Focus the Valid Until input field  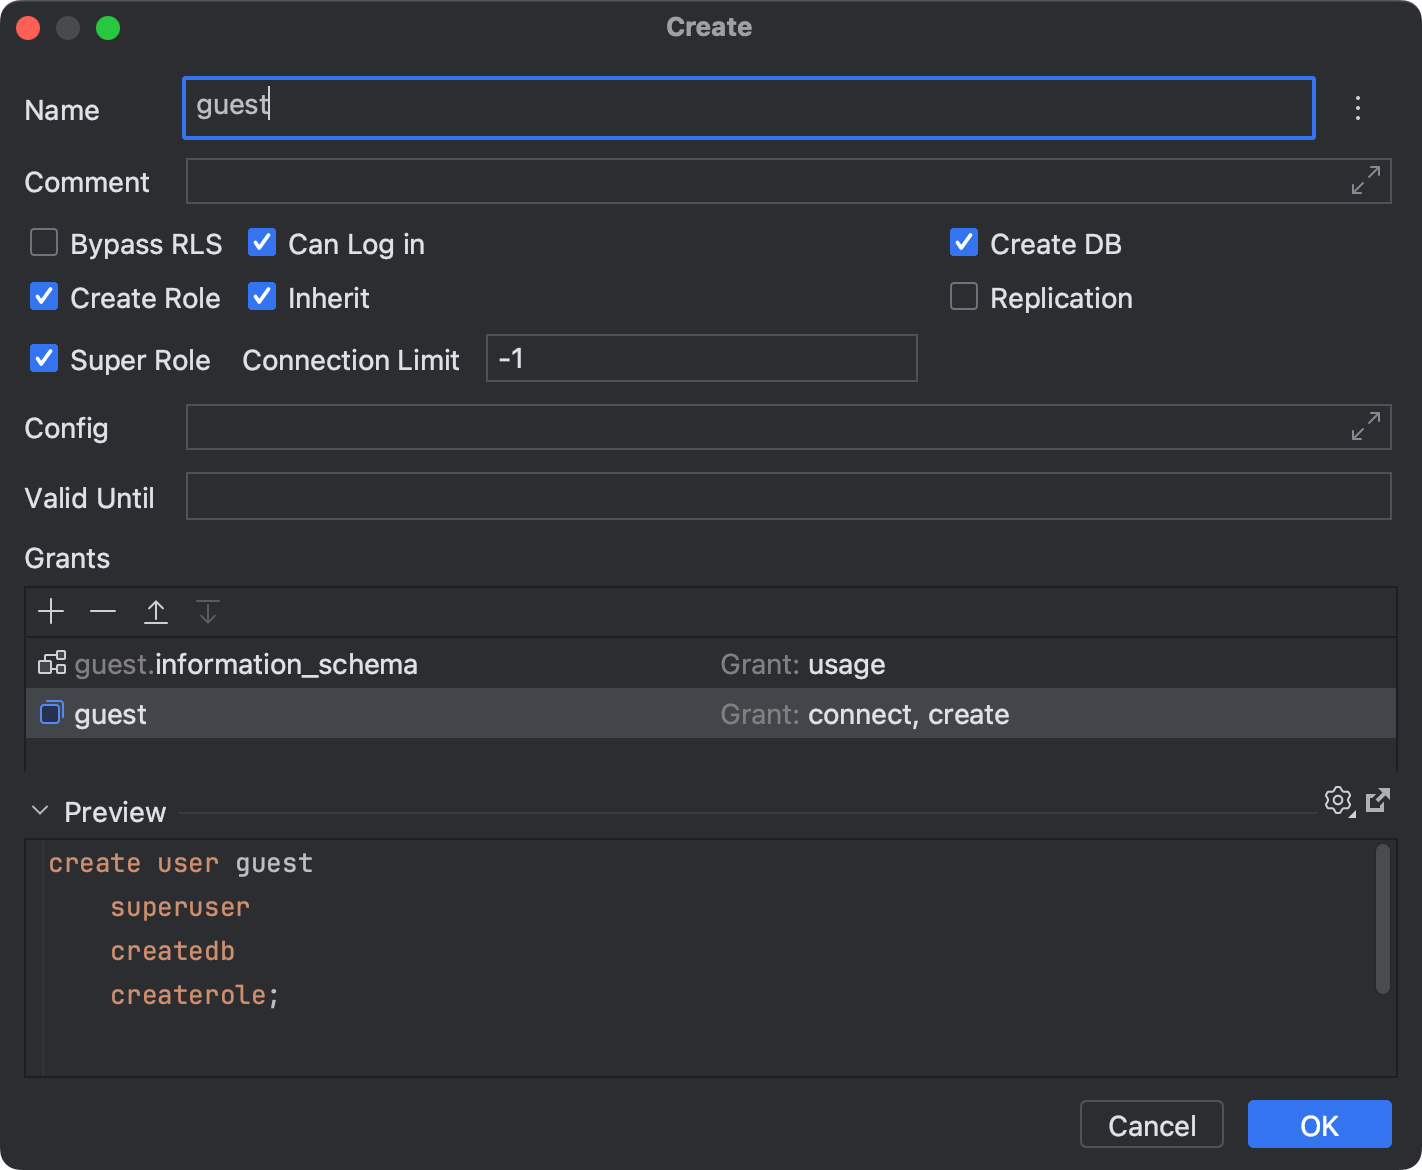pos(788,497)
